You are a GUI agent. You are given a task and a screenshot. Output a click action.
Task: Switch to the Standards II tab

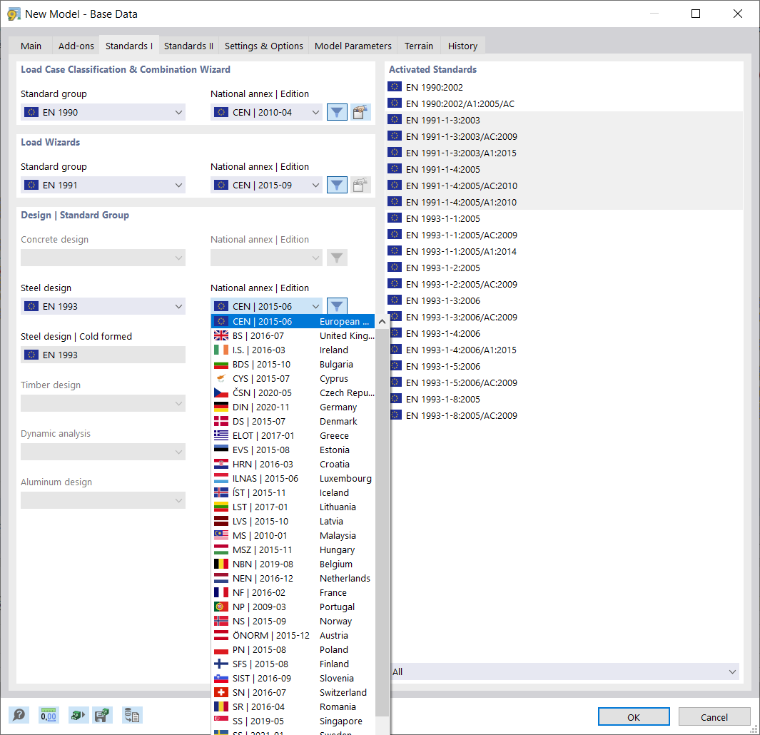[x=189, y=46]
